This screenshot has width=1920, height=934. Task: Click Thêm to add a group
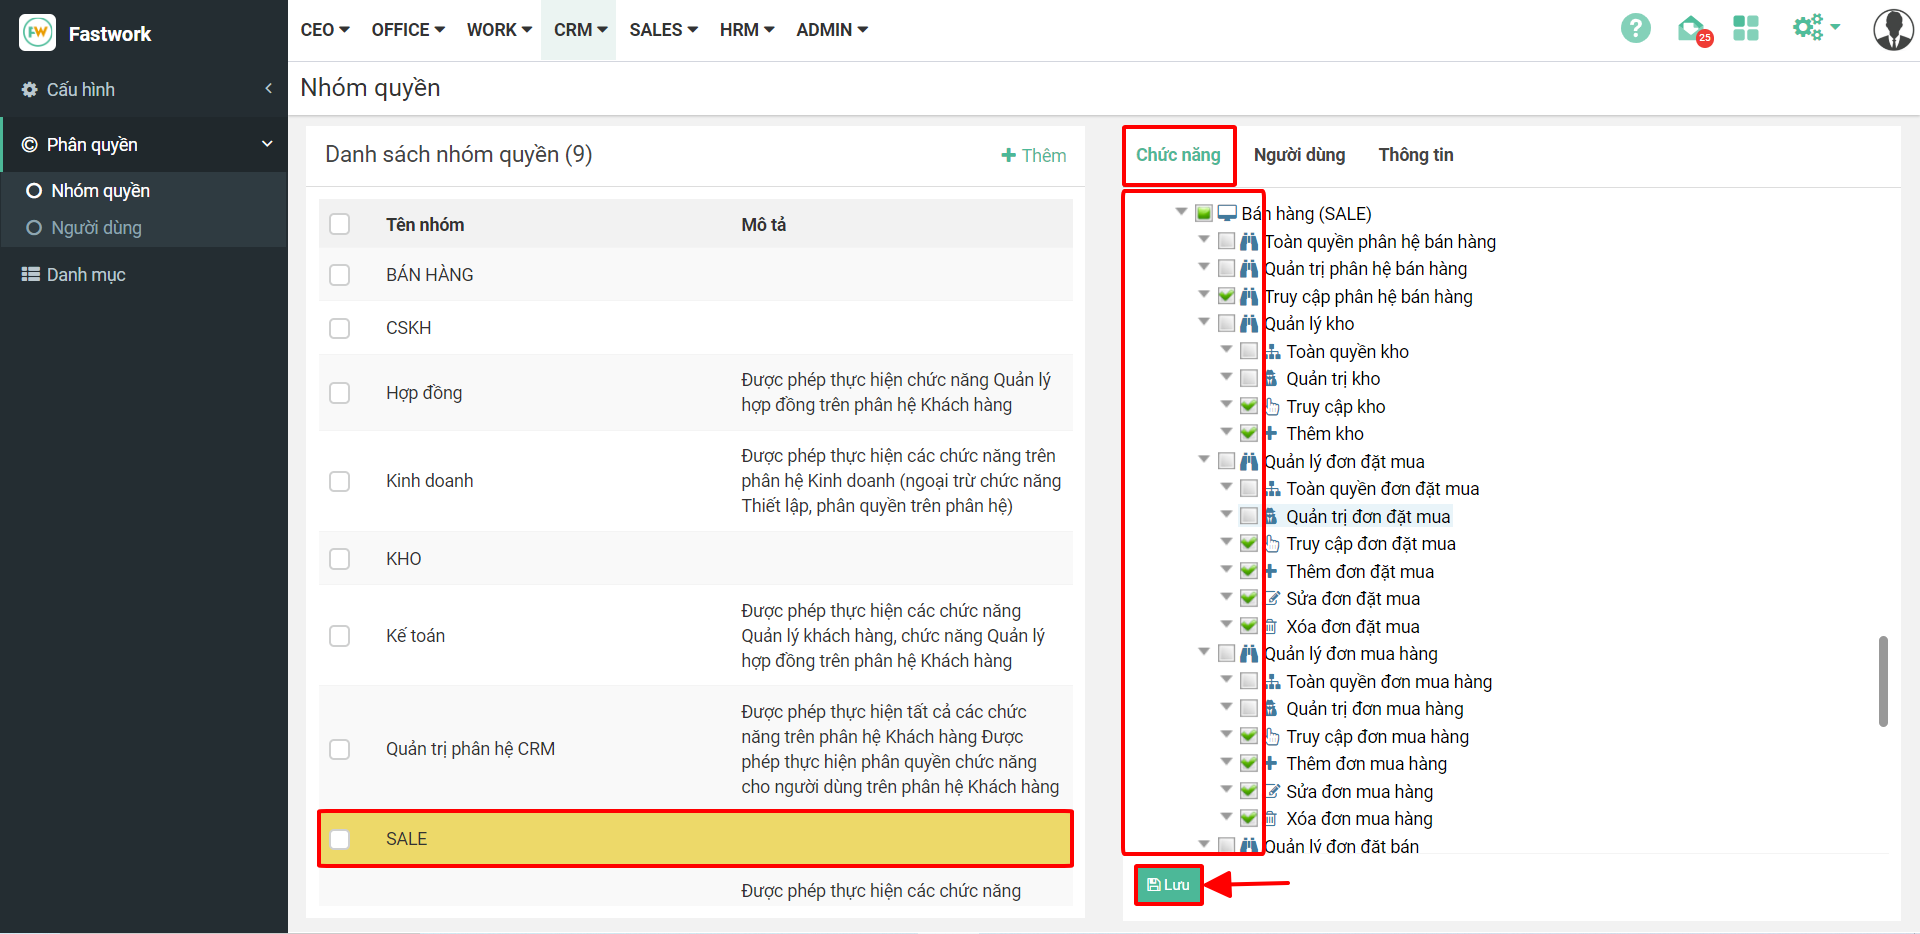(x=1034, y=155)
